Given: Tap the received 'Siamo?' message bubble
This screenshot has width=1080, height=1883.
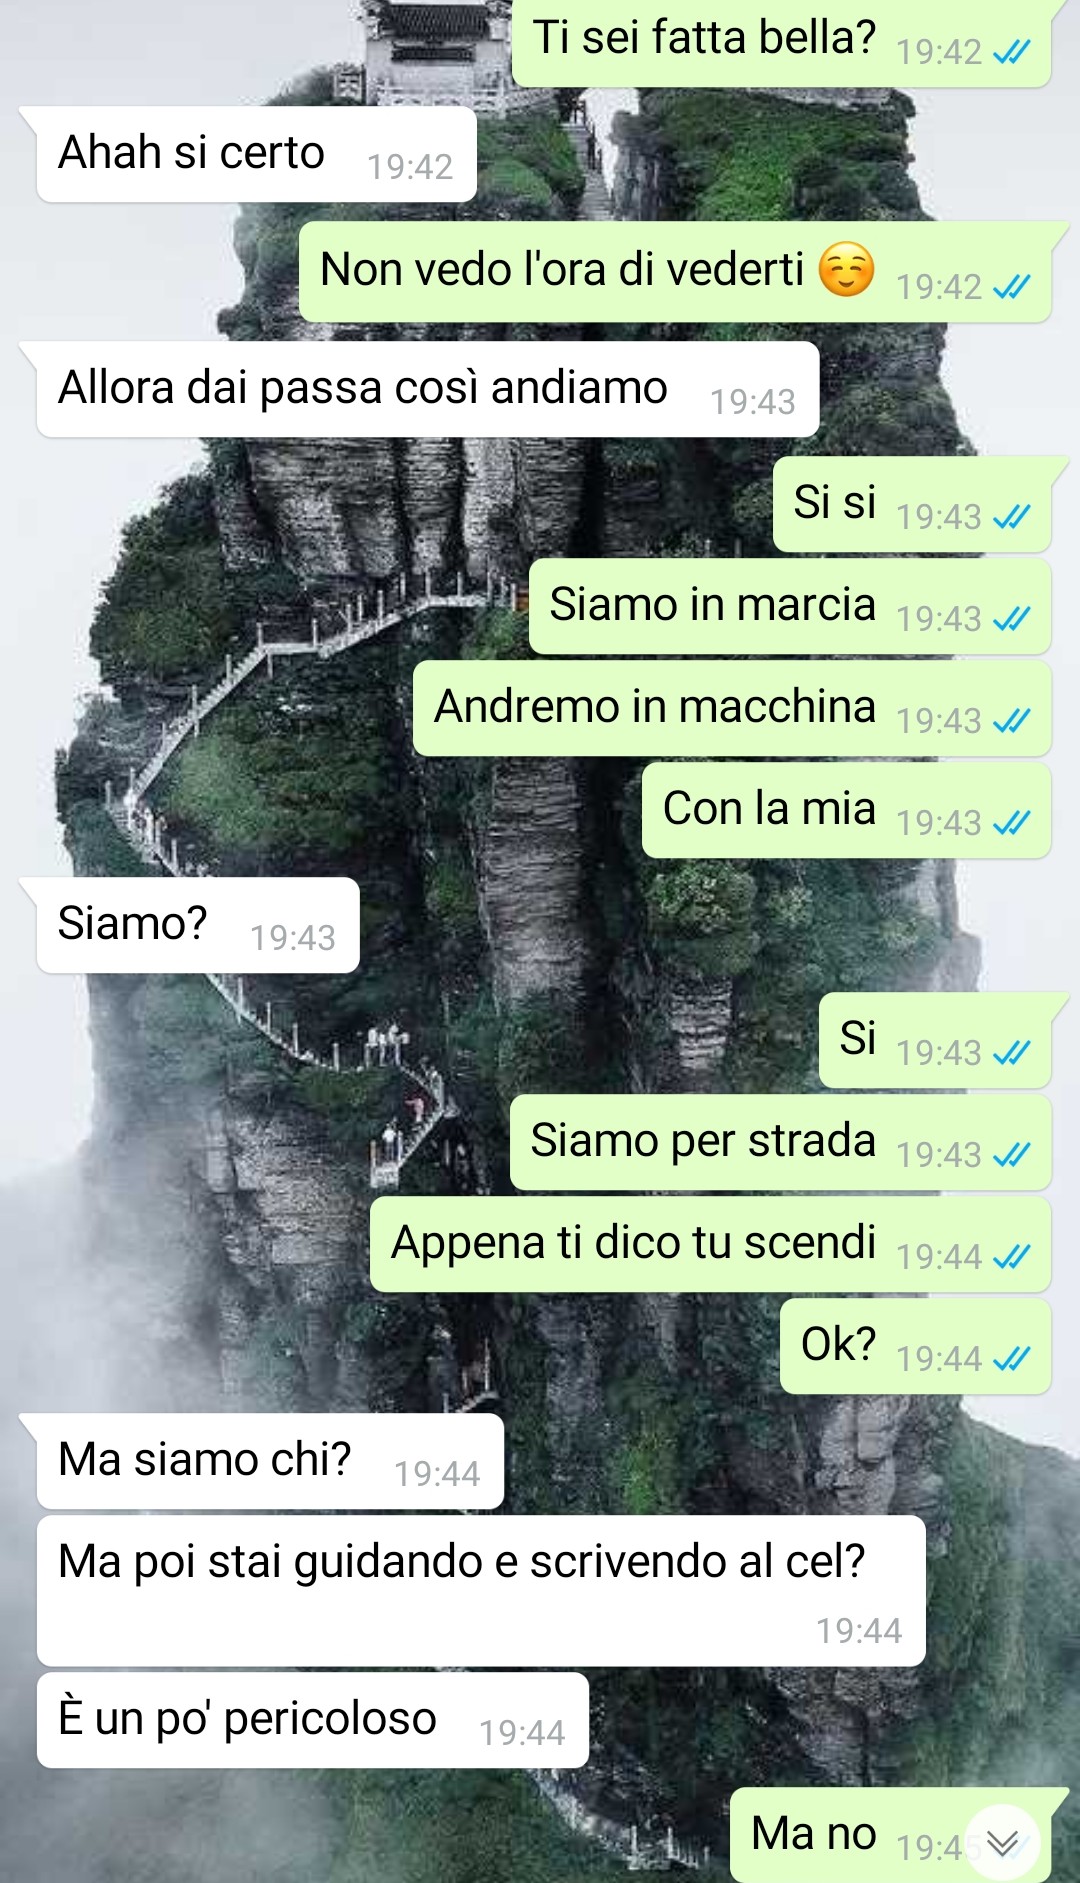Looking at the screenshot, I should pos(198,925).
